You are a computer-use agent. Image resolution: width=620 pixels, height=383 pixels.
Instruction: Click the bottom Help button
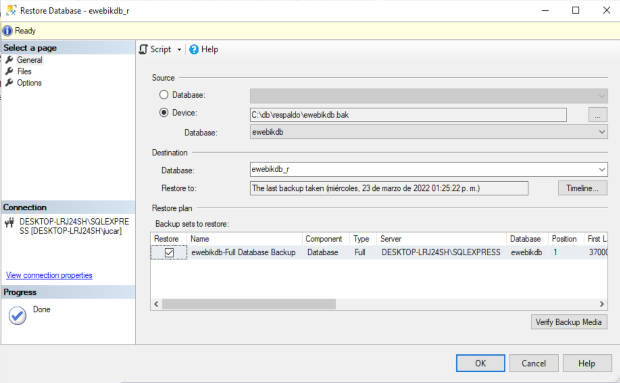(587, 363)
